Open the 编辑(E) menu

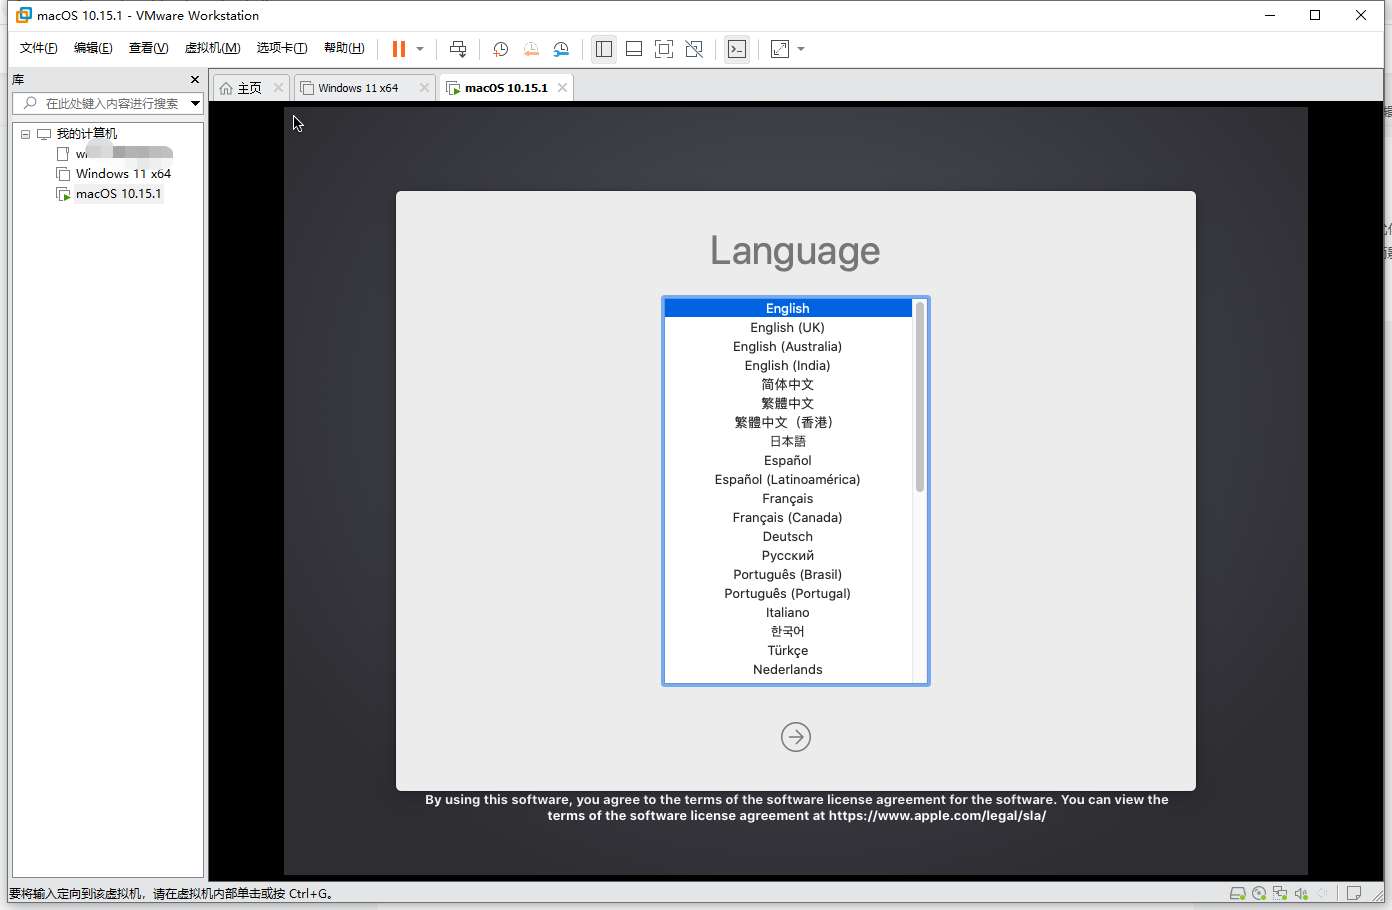(93, 48)
